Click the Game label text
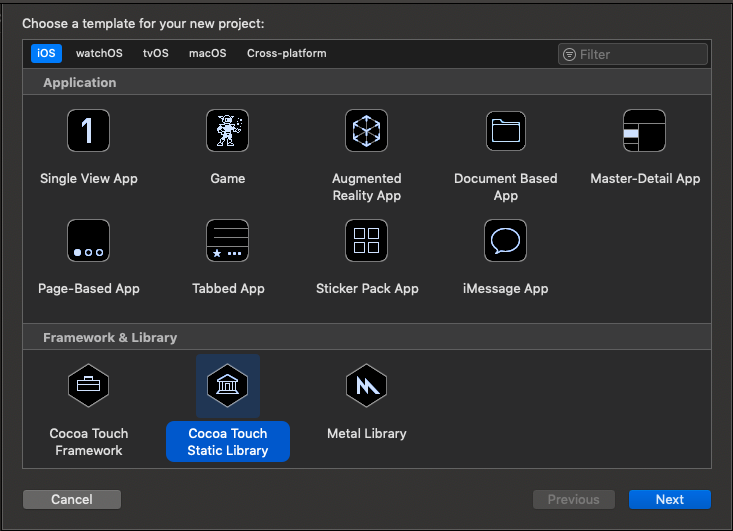The width and height of the screenshot is (733, 531). [228, 179]
